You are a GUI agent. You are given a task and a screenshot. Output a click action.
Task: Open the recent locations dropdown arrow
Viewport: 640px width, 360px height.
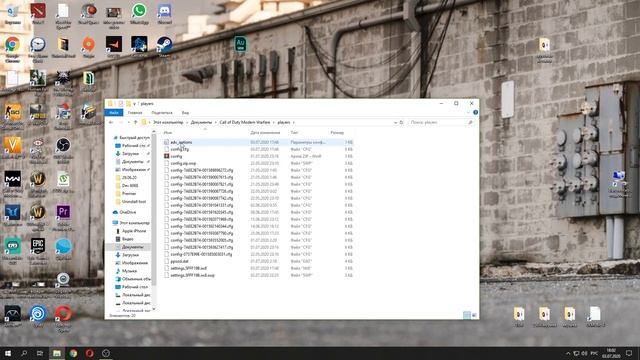(129, 122)
